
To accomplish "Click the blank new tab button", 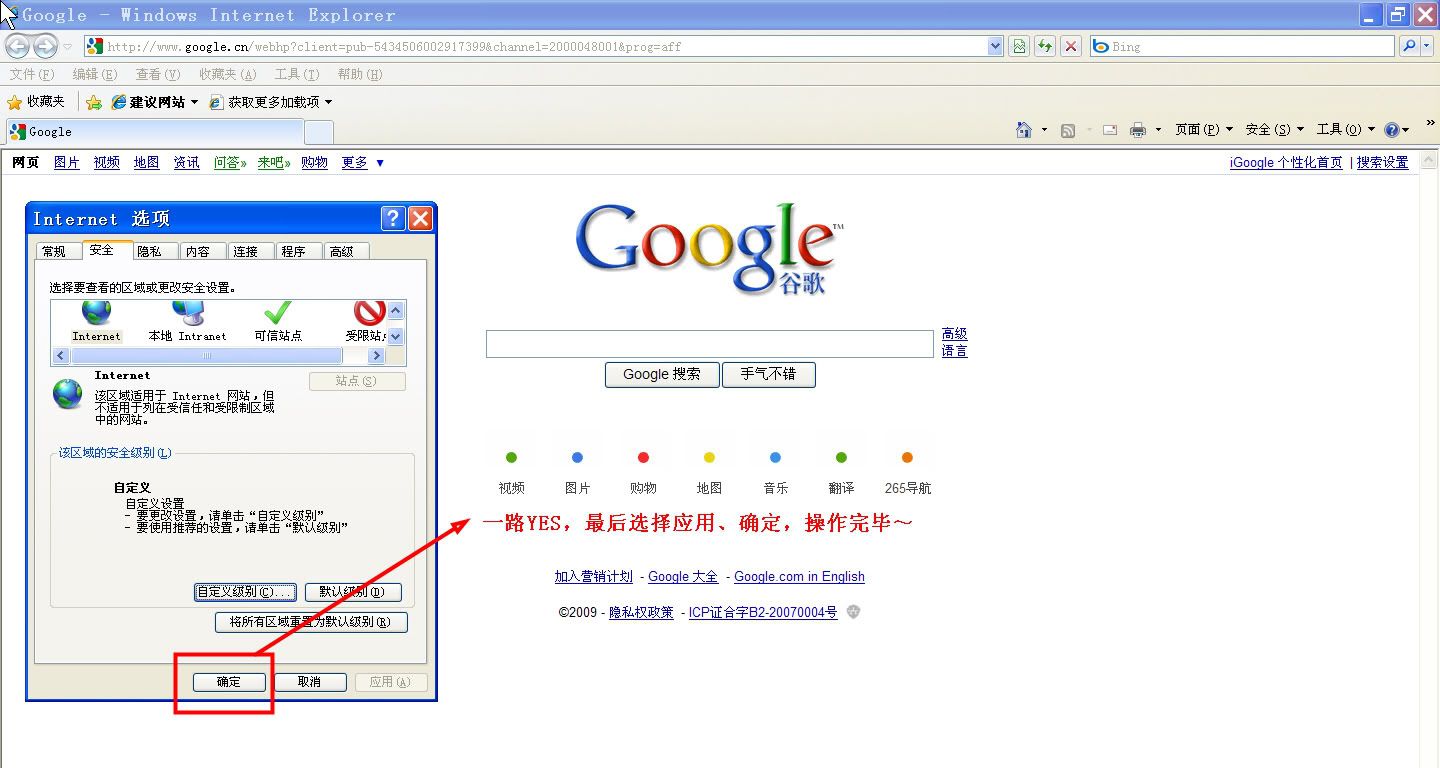I will 318,132.
